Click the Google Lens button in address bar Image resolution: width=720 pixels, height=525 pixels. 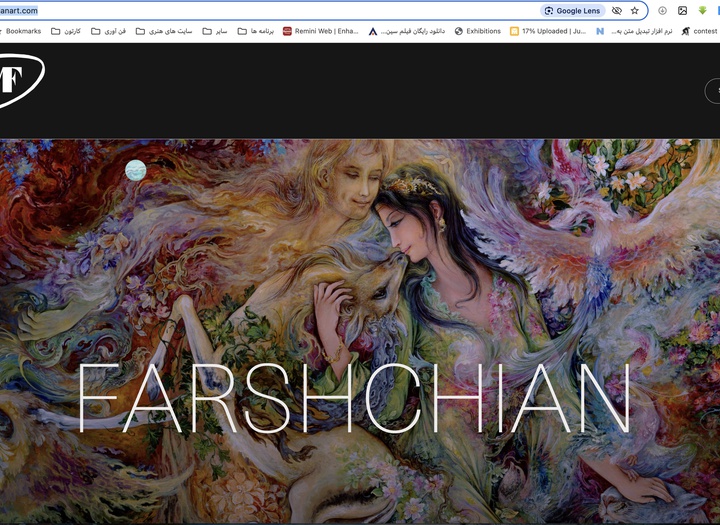pos(572,11)
